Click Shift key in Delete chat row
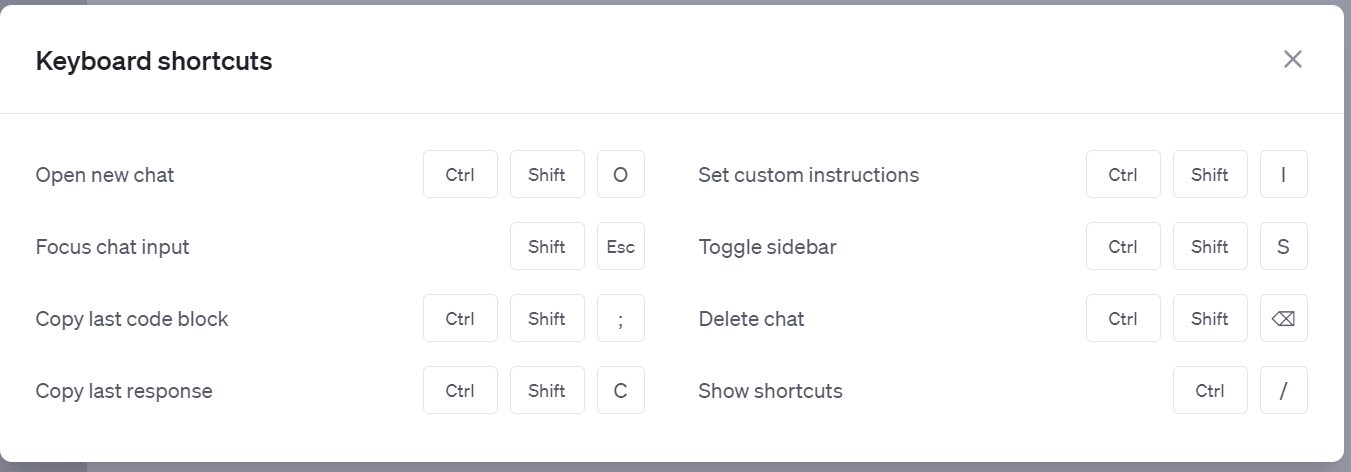Screen dimensions: 1351x472 pos(1210,319)
